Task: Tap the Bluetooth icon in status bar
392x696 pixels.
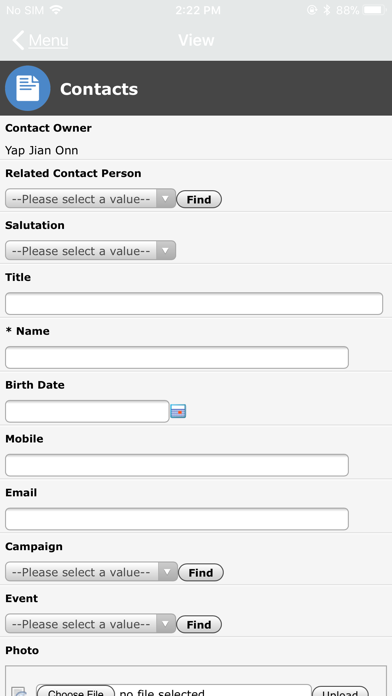Action: (327, 10)
